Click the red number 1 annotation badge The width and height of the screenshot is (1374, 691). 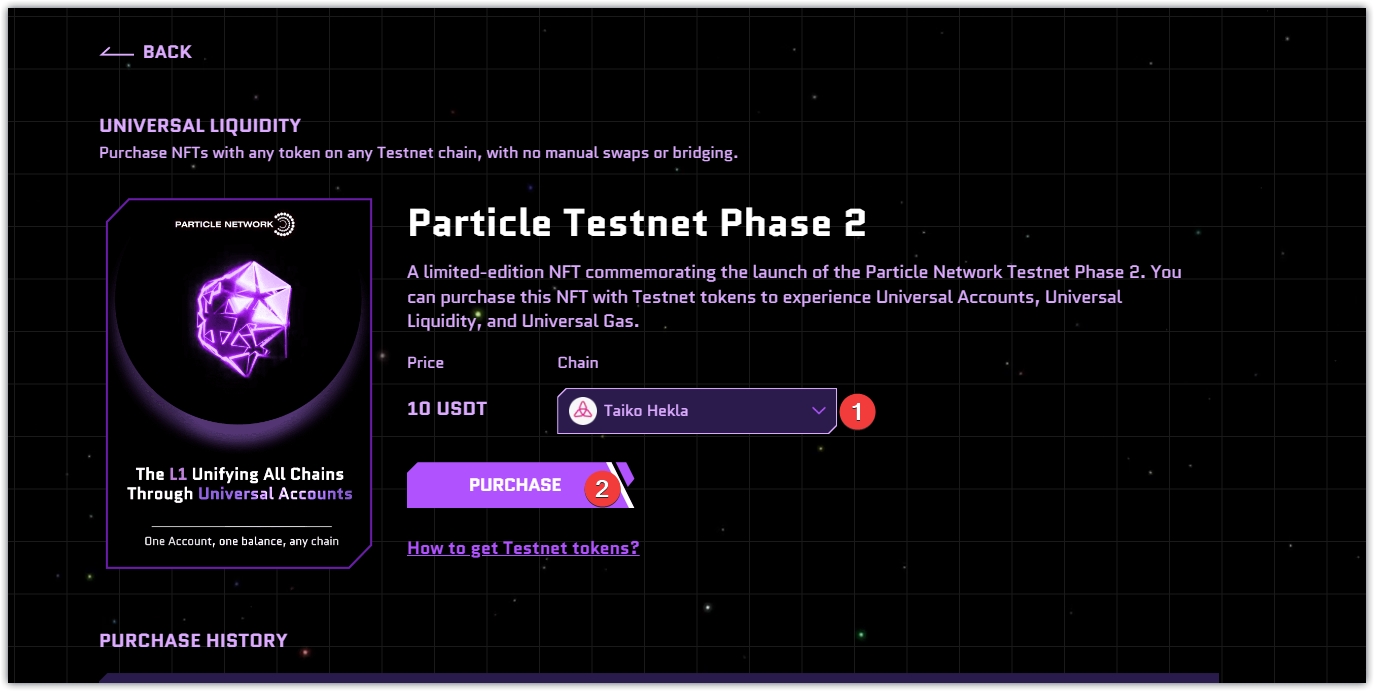point(857,412)
